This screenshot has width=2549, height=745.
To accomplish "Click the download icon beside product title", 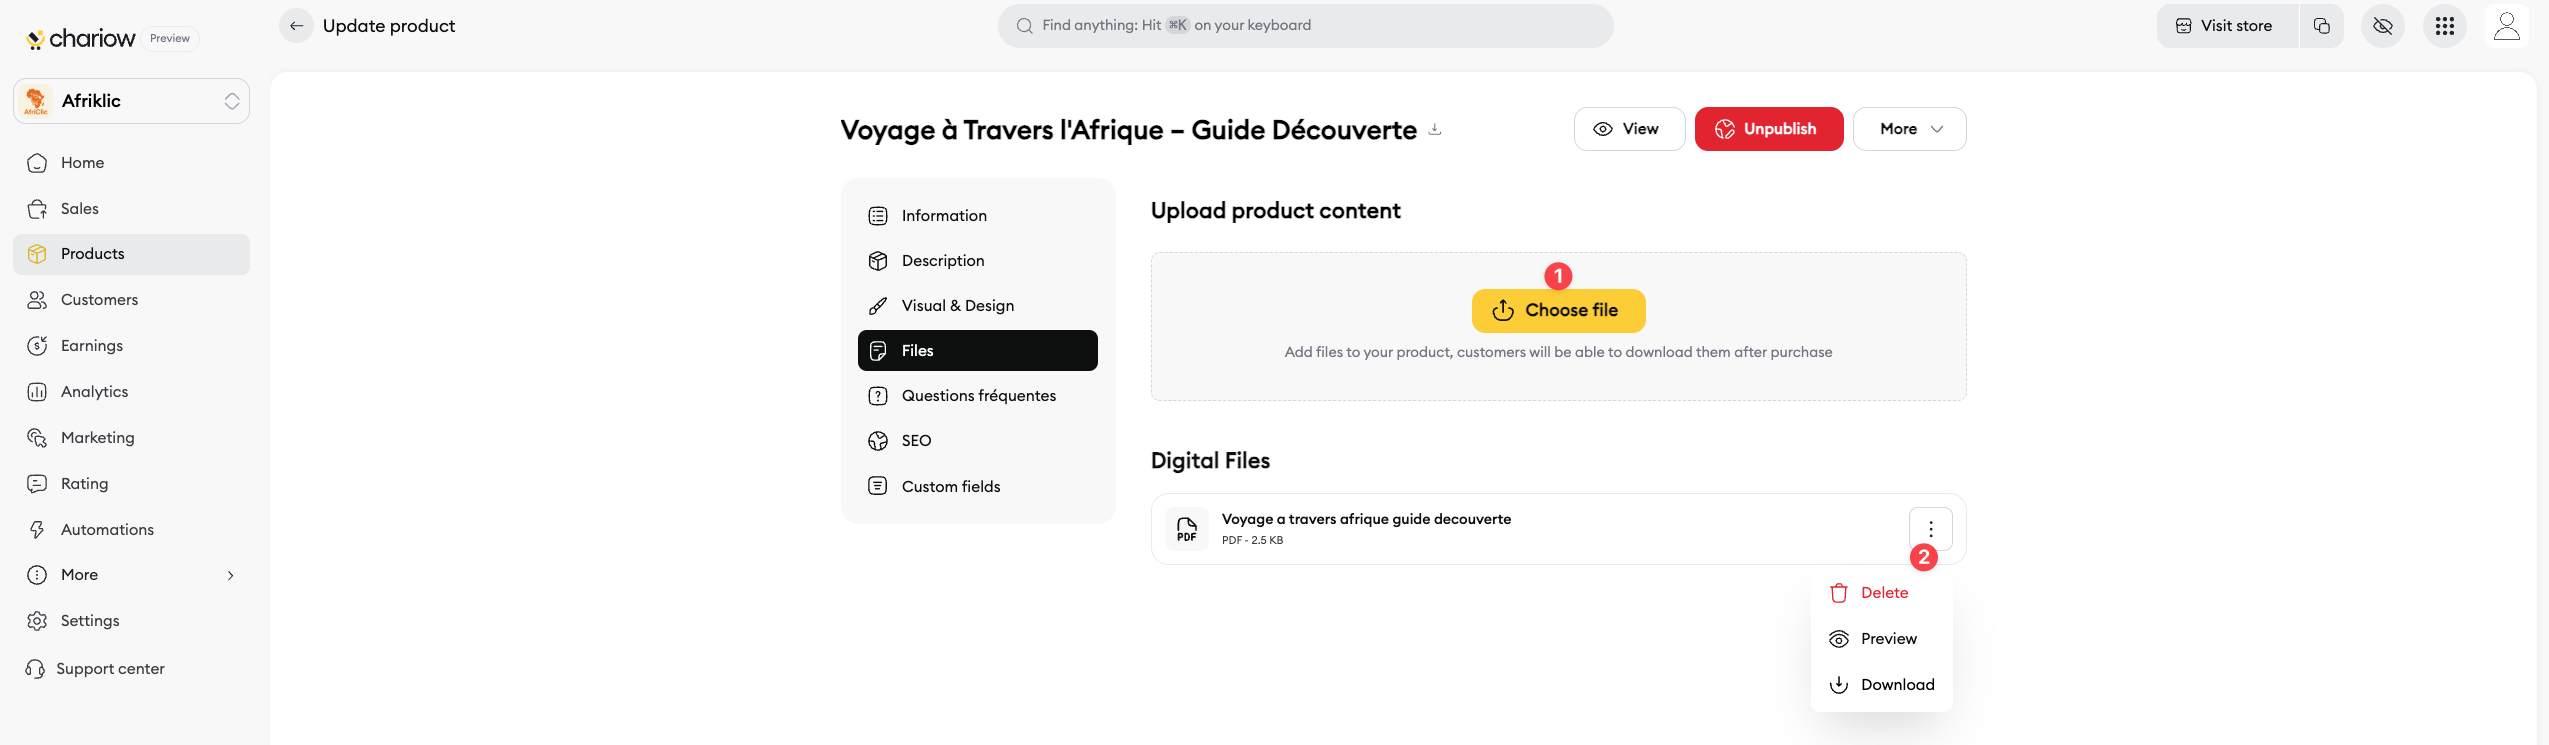I will [1435, 129].
